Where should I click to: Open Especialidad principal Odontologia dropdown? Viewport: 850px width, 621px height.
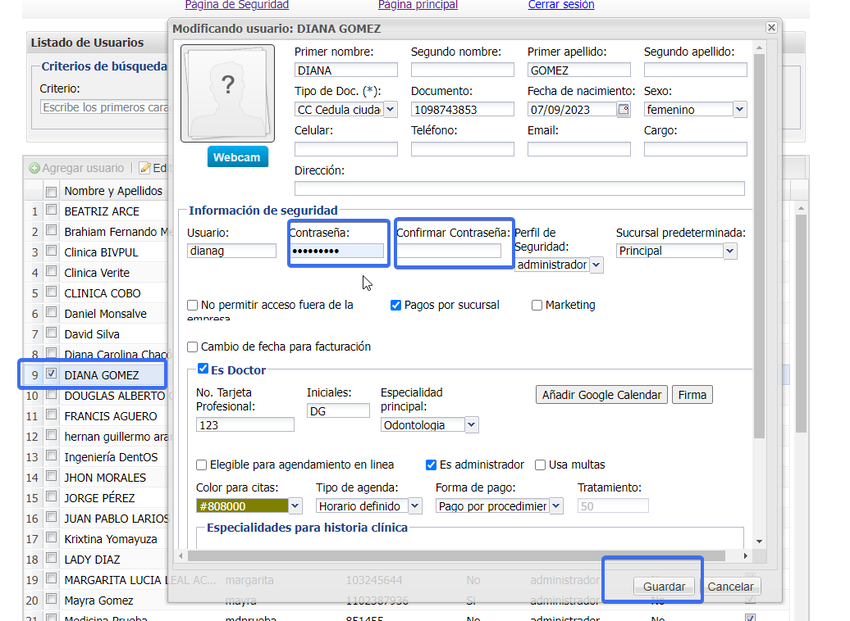pyautogui.click(x=472, y=425)
